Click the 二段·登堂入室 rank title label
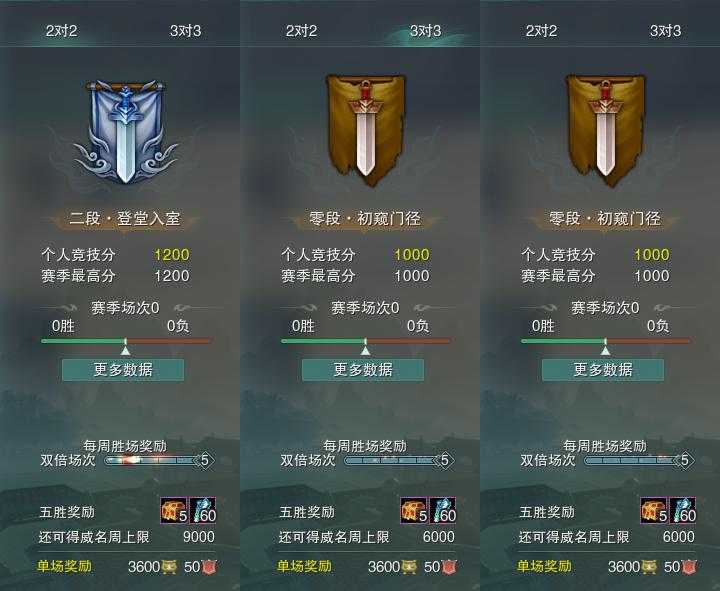 [124, 219]
